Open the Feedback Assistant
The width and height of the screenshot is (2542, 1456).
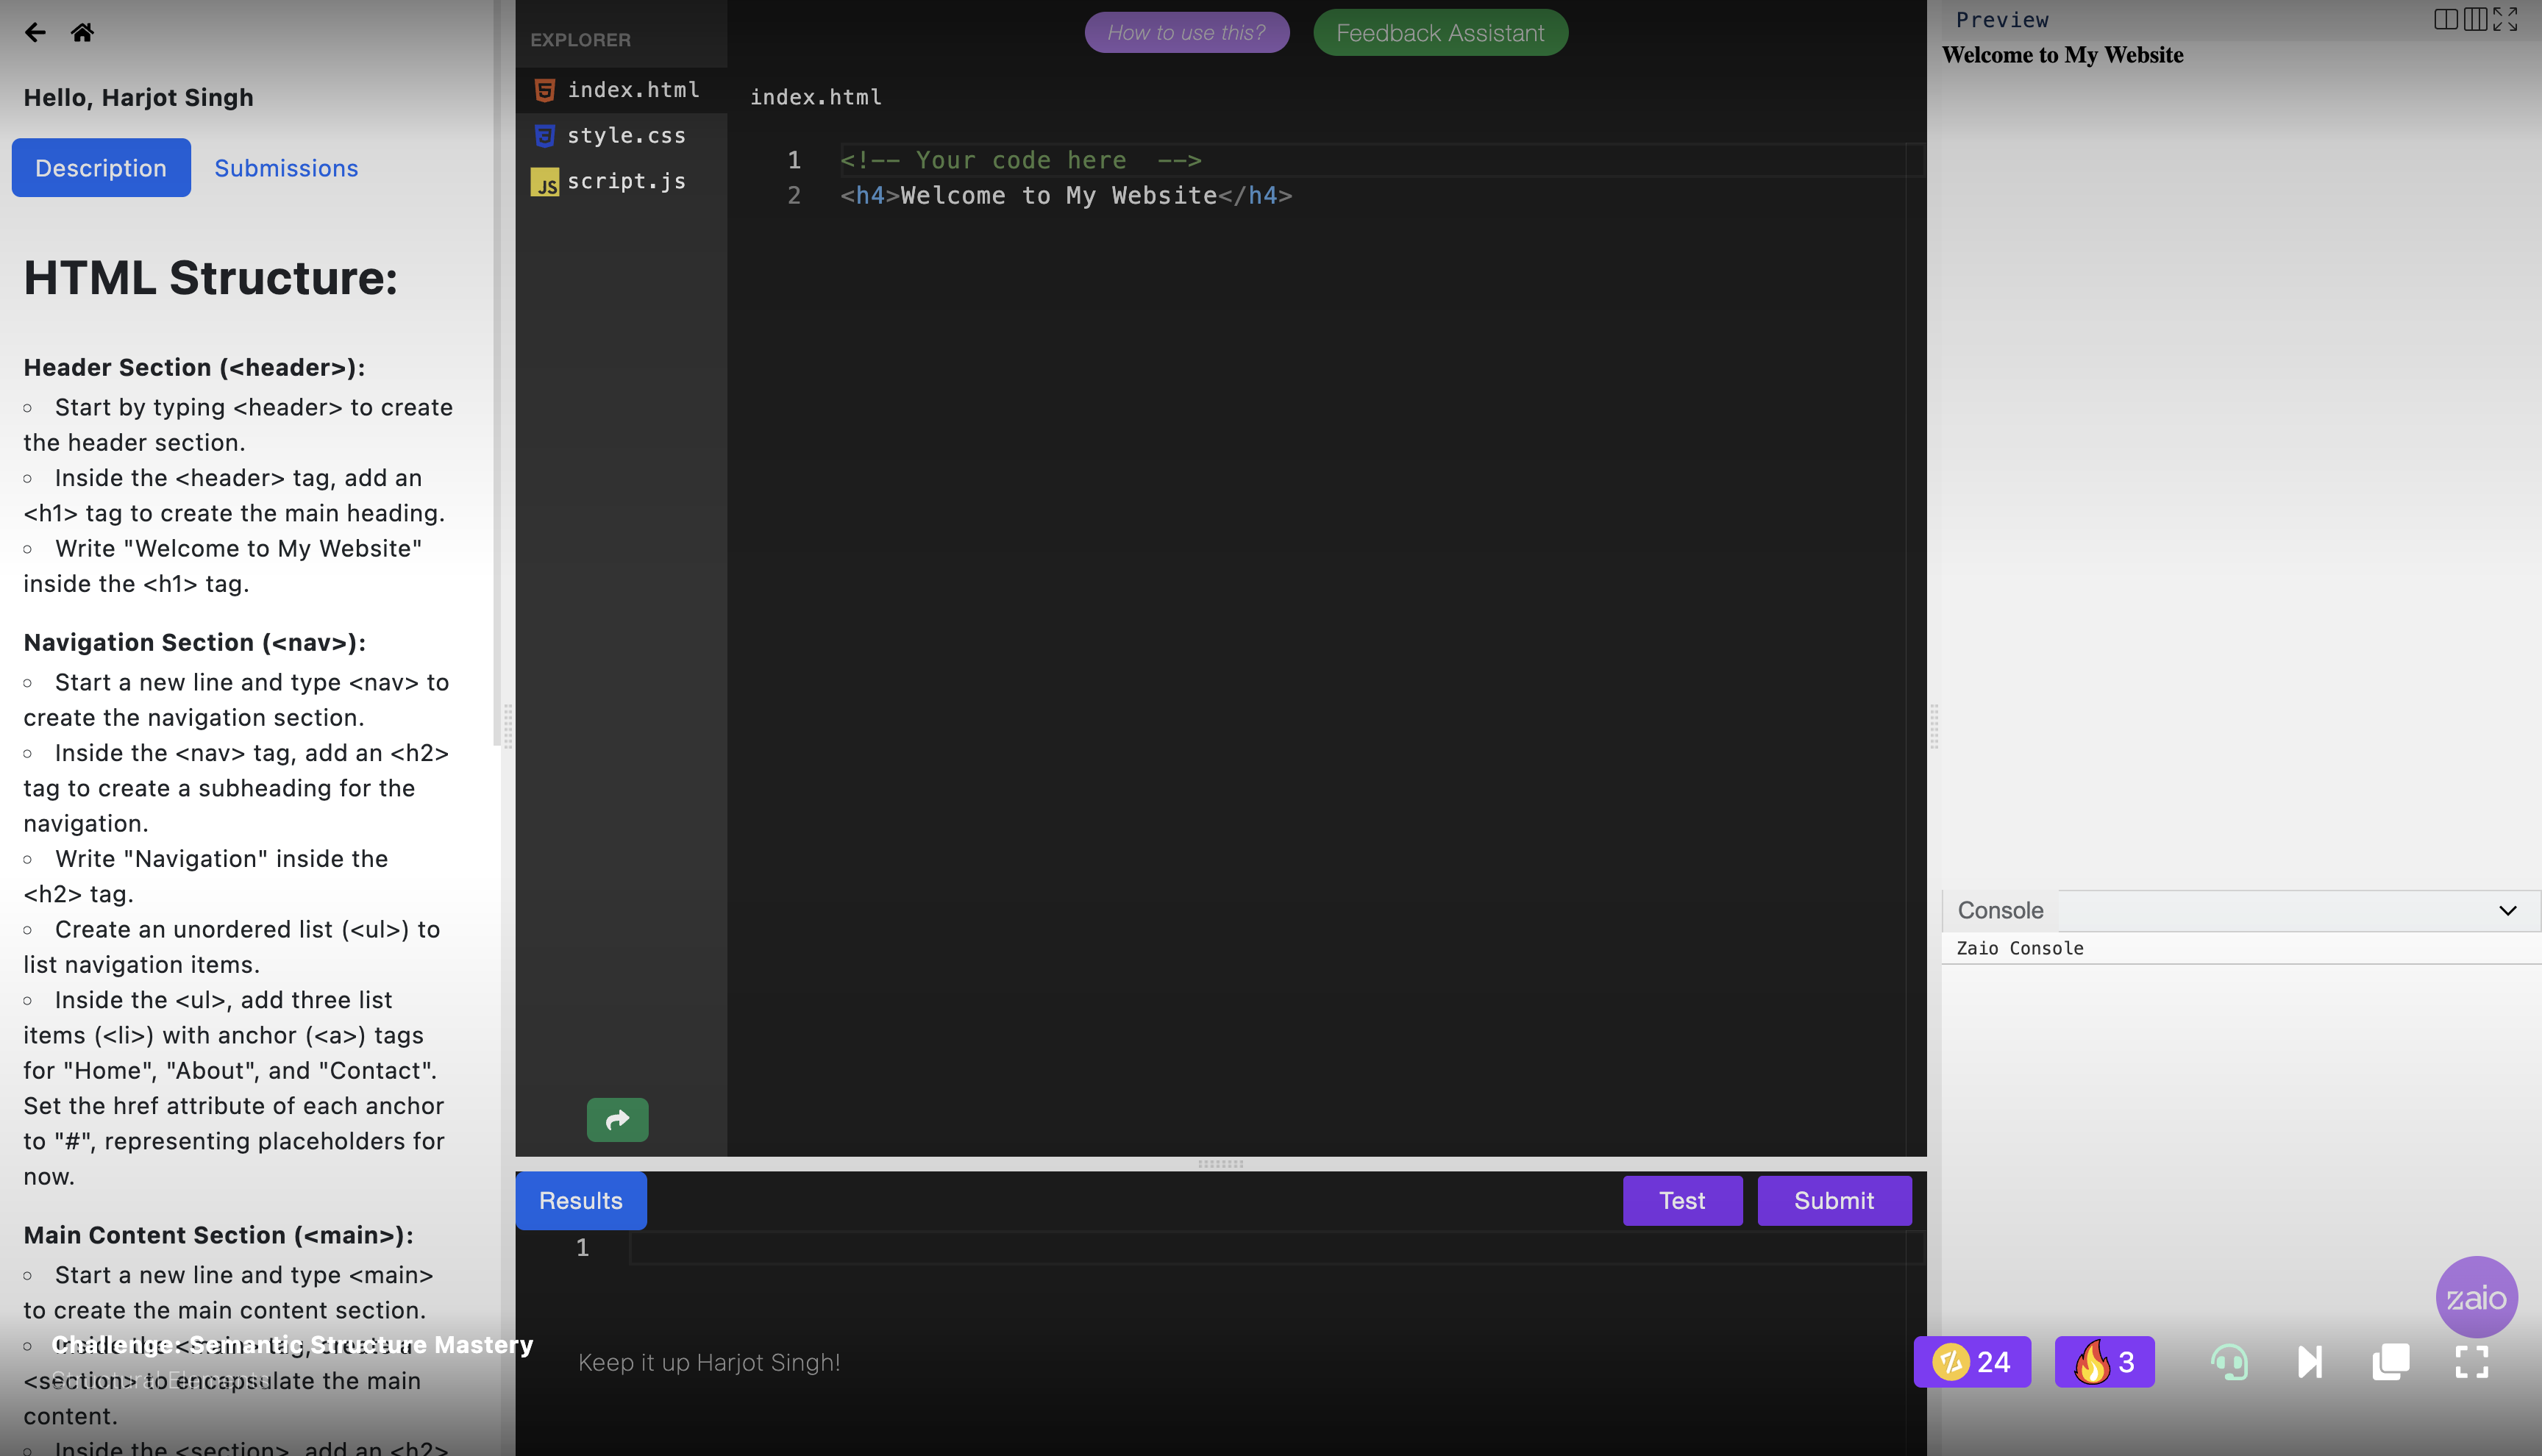click(1440, 33)
